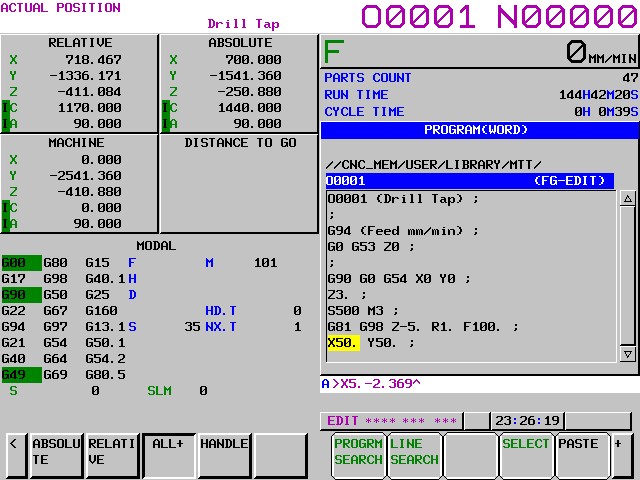The image size is (640, 480).
Task: Click the relative Z value -411.084
Action: pyautogui.click(x=89, y=92)
